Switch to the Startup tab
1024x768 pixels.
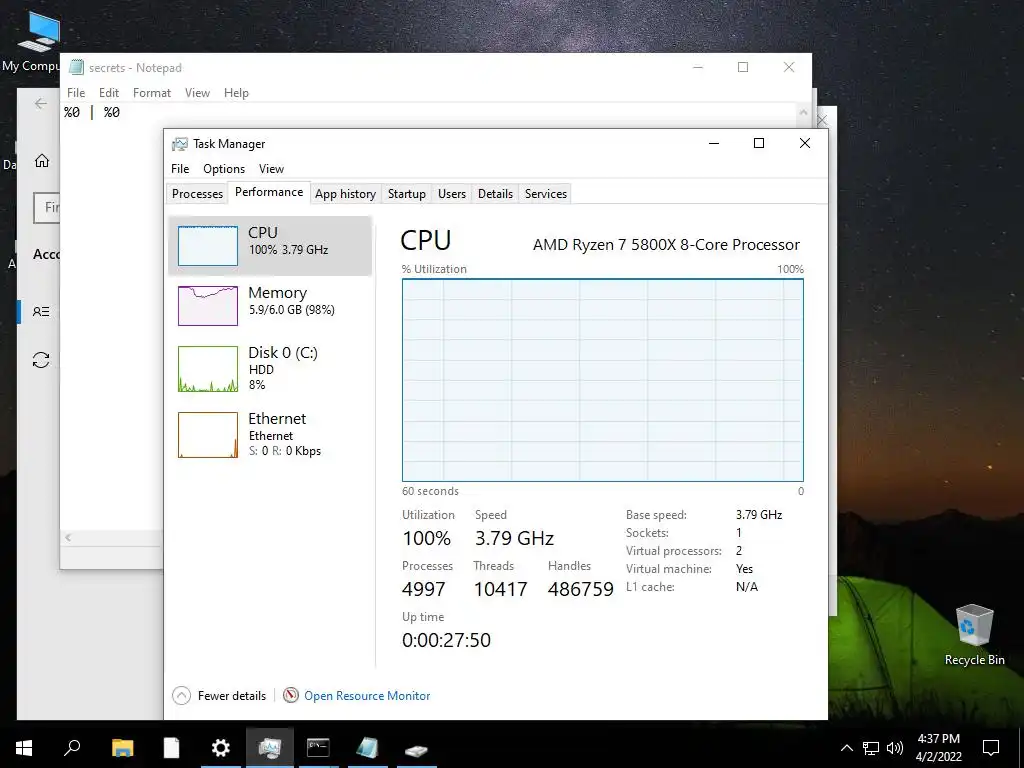pos(406,193)
